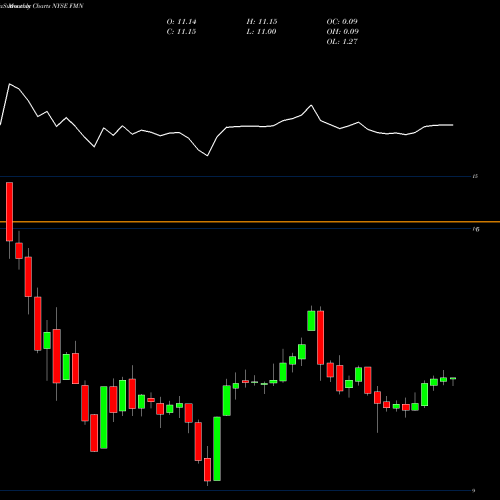The image size is (500, 500).
Task: Click the first tall red candle below the 15 line
Action: pos(9,211)
